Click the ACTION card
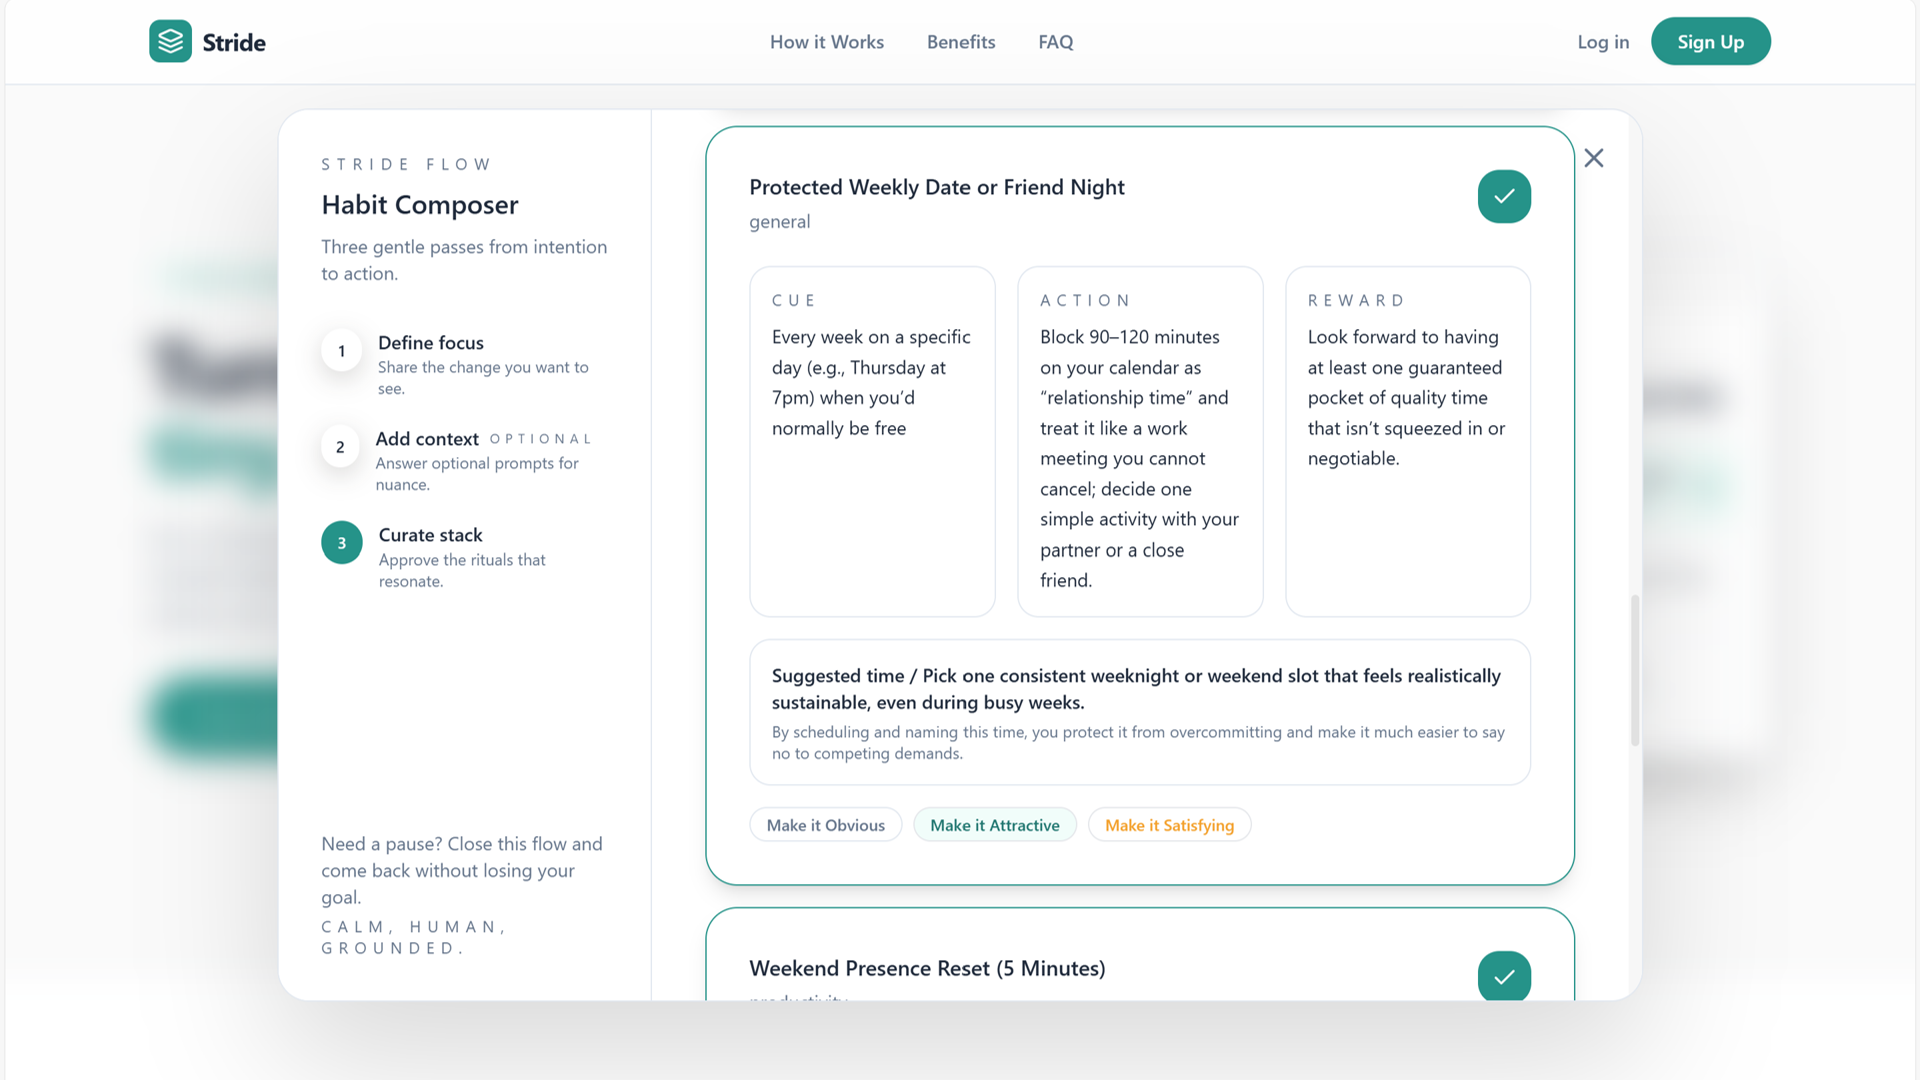The height and width of the screenshot is (1080, 1920). (x=1139, y=441)
